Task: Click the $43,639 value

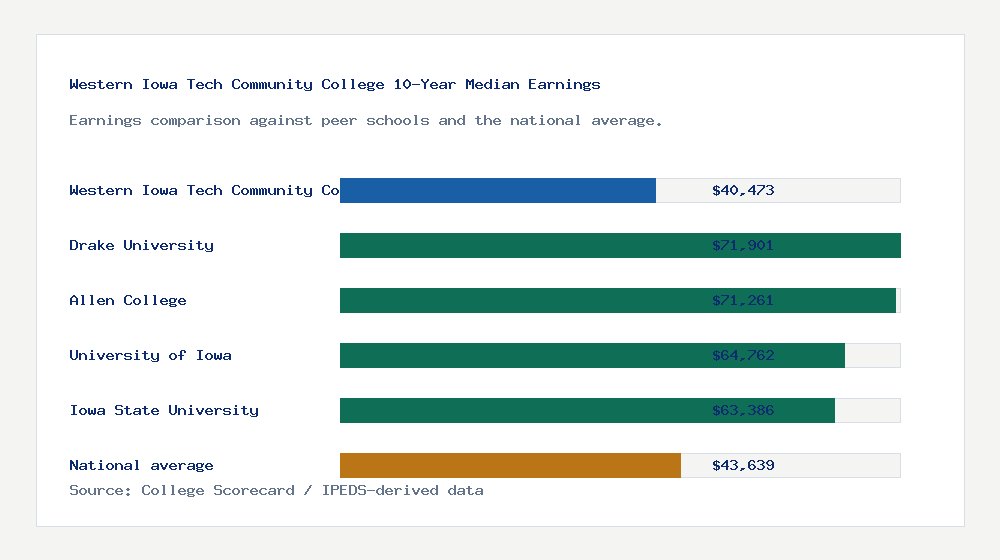Action: (x=743, y=466)
